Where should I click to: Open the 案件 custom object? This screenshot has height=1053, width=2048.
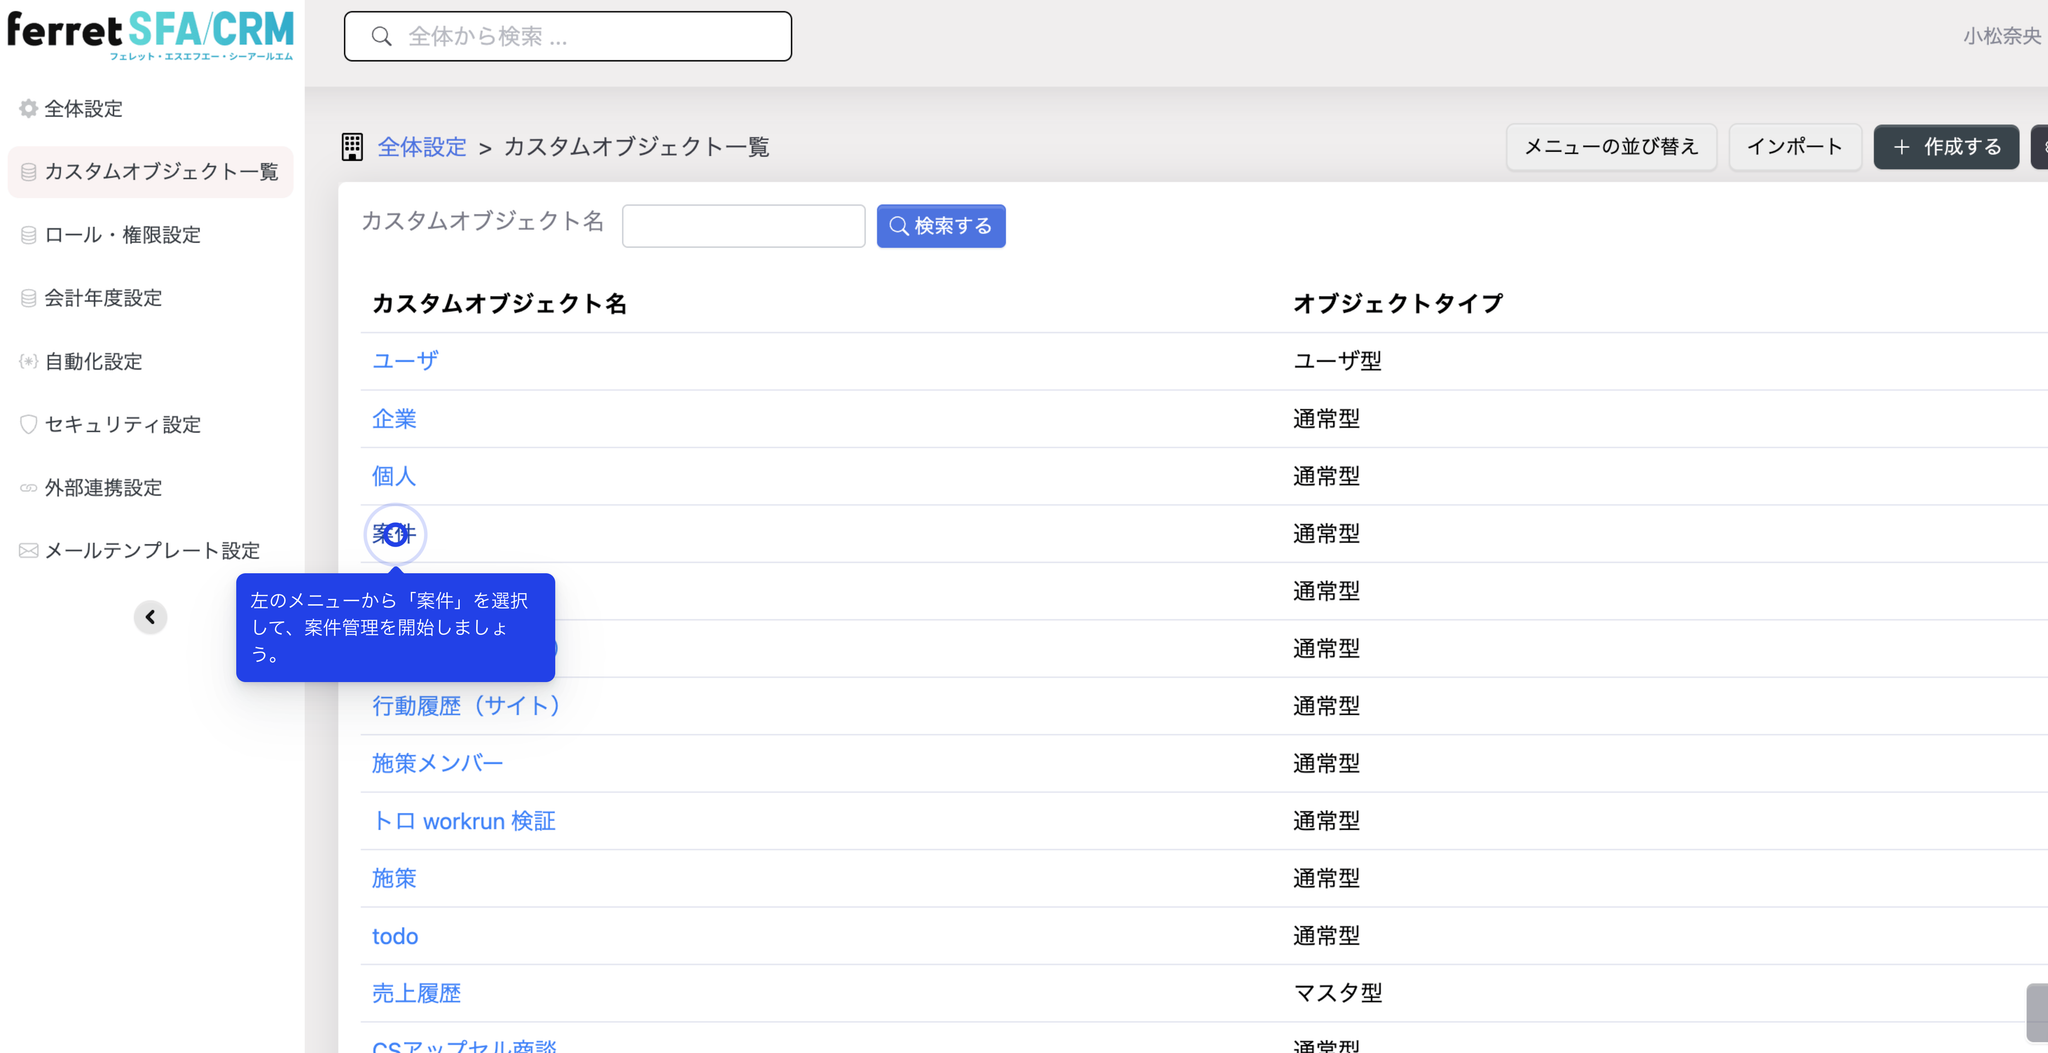click(394, 534)
